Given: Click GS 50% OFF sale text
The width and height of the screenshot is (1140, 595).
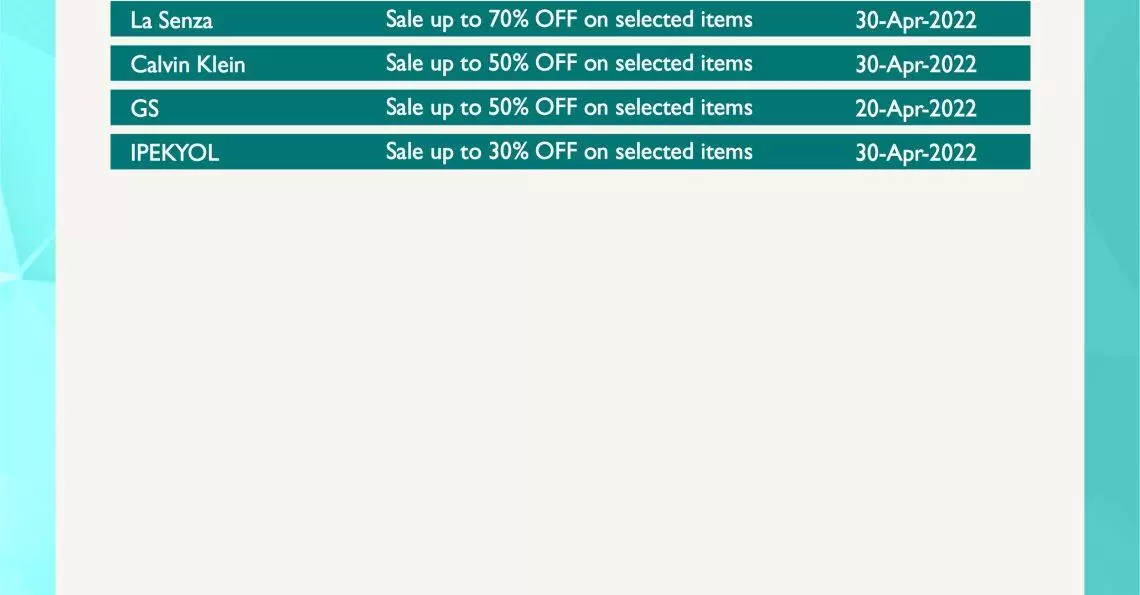Looking at the screenshot, I should pos(569,108).
